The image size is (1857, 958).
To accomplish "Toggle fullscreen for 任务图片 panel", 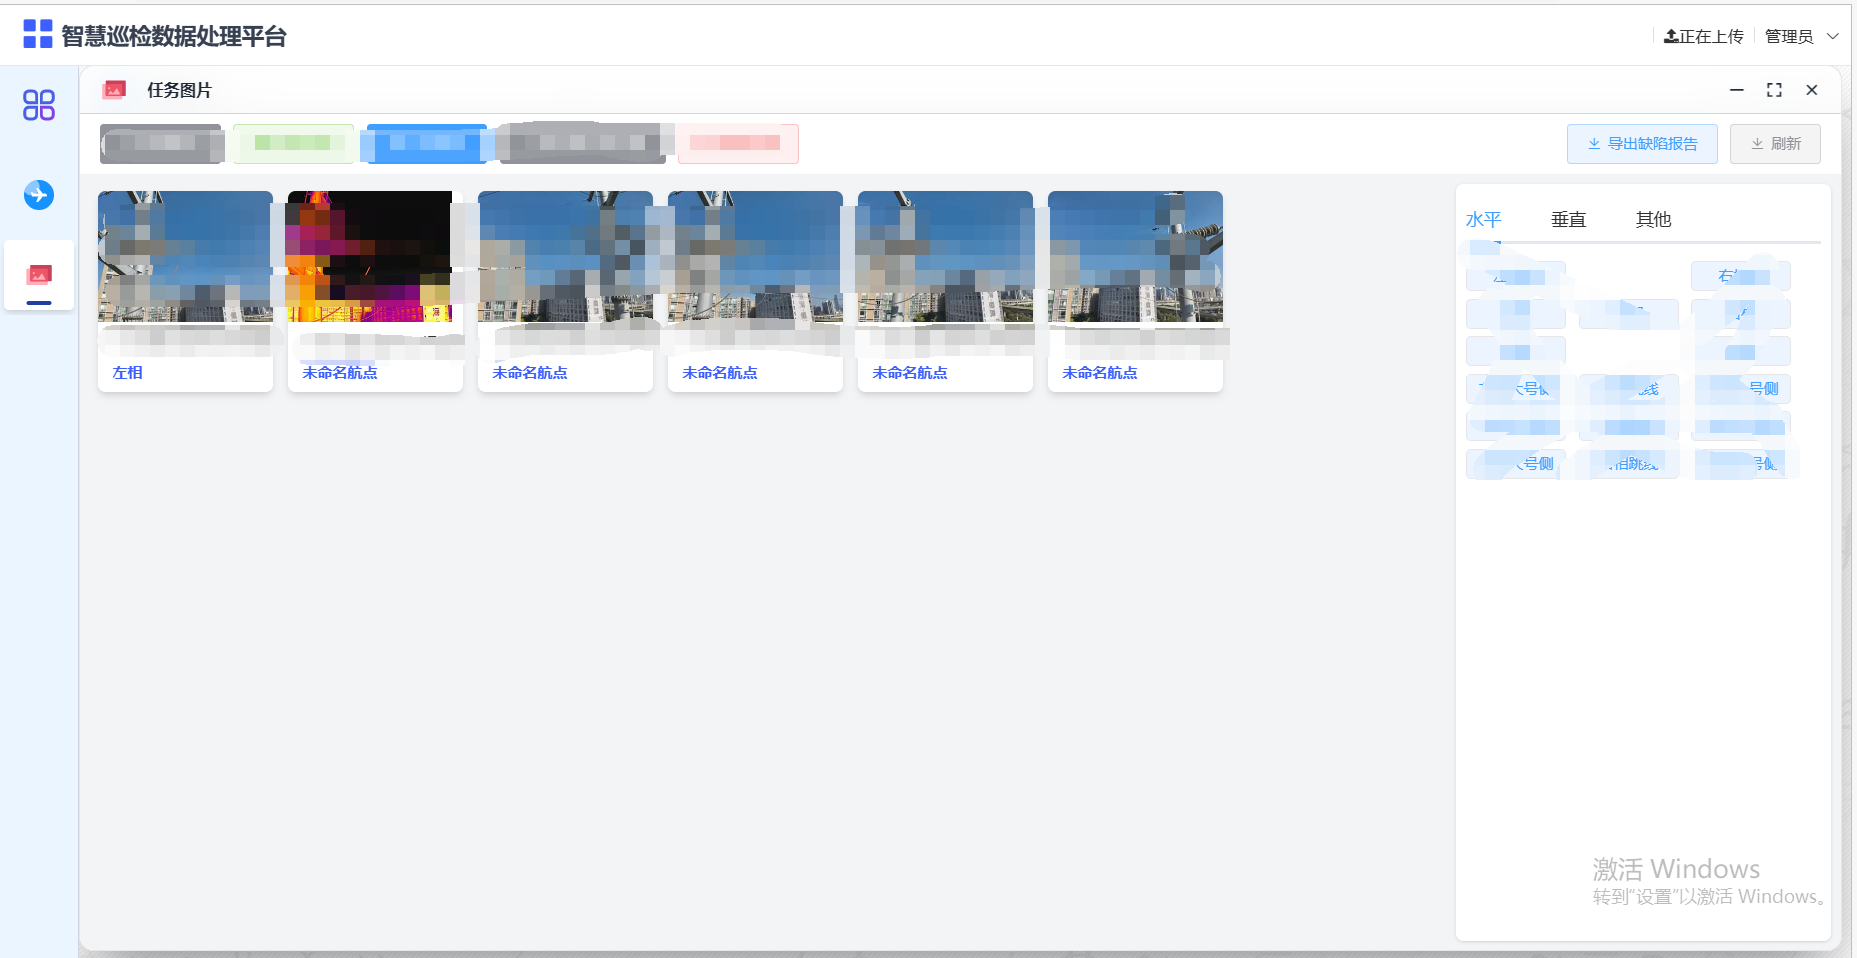I will pyautogui.click(x=1774, y=90).
